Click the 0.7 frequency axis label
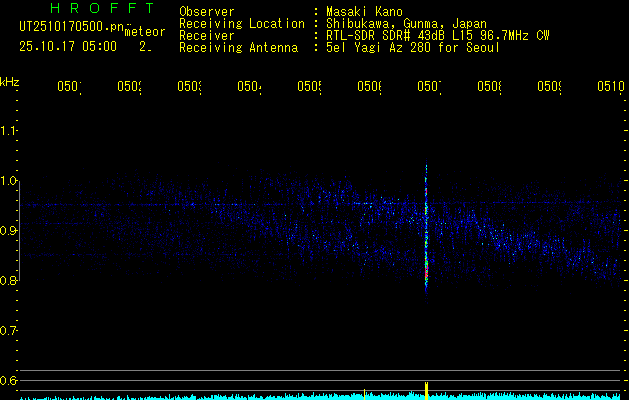The image size is (629, 400). point(10,330)
